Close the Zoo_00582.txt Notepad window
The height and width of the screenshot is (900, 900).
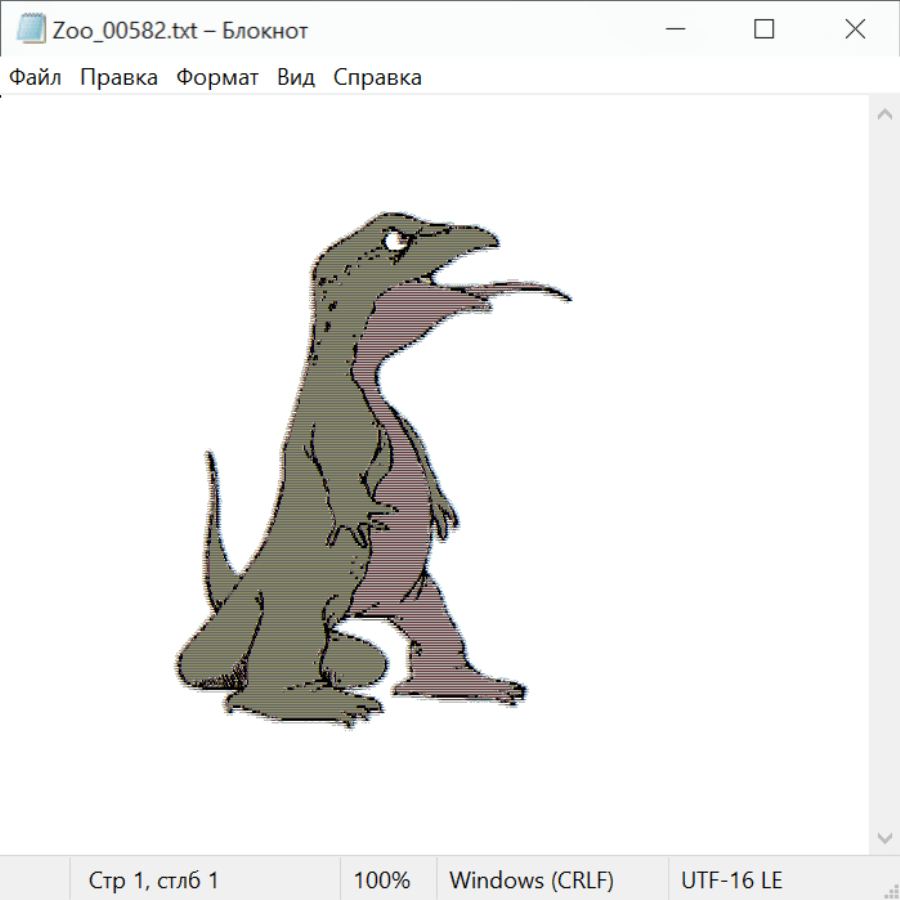(x=855, y=29)
